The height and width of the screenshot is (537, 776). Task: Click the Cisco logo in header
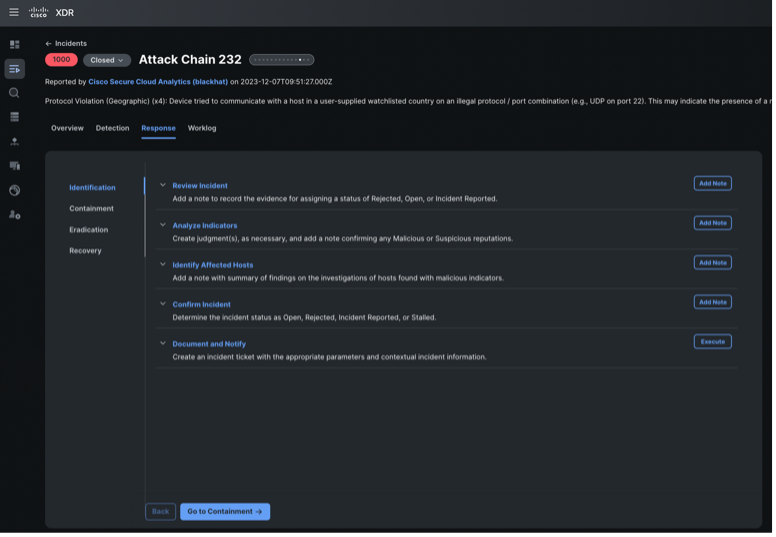pos(38,13)
